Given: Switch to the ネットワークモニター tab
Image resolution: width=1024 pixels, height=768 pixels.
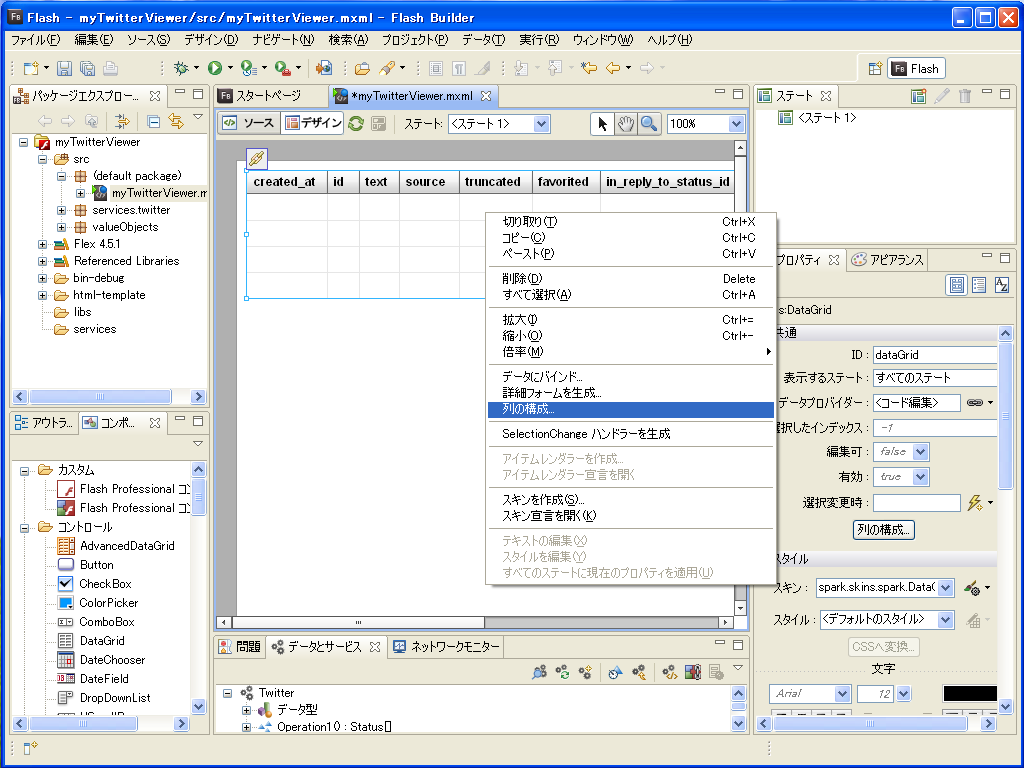Looking at the screenshot, I should click(x=447, y=647).
